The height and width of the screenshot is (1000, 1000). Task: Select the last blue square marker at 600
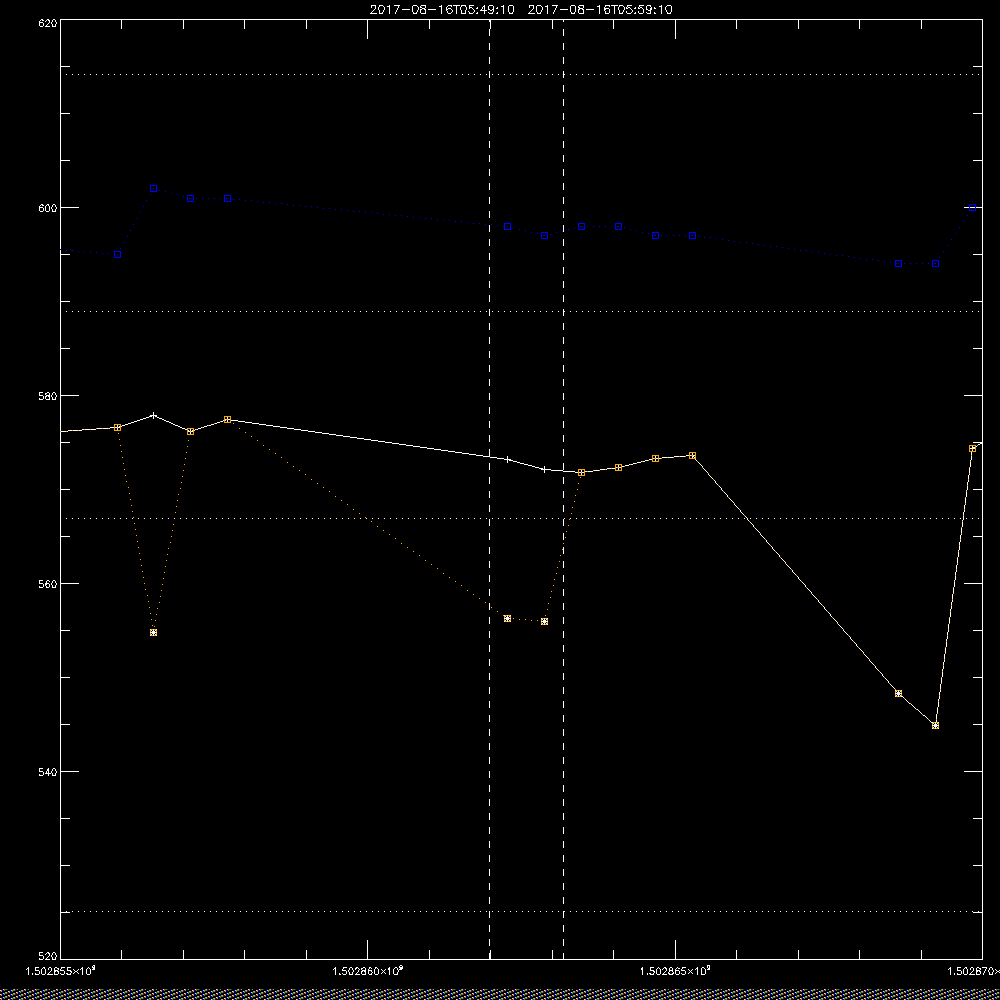click(973, 208)
